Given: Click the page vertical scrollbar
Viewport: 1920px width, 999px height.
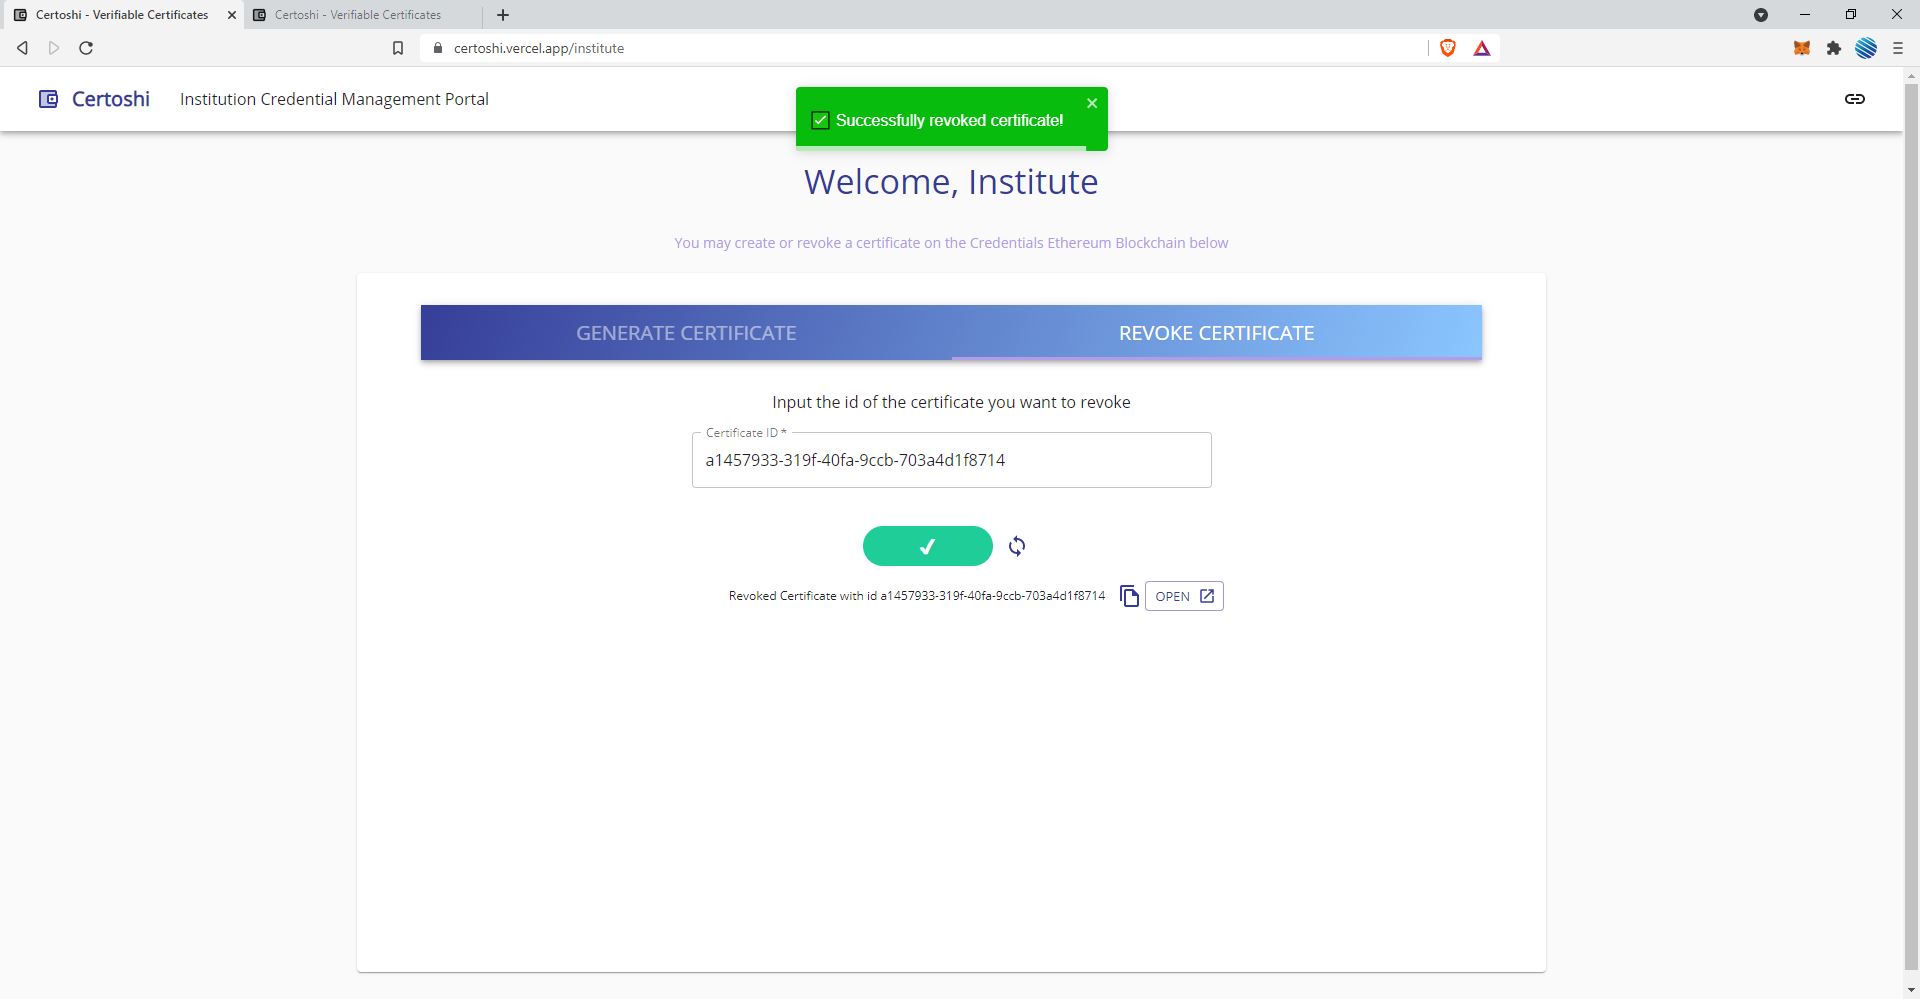Looking at the screenshot, I should coord(1911,525).
